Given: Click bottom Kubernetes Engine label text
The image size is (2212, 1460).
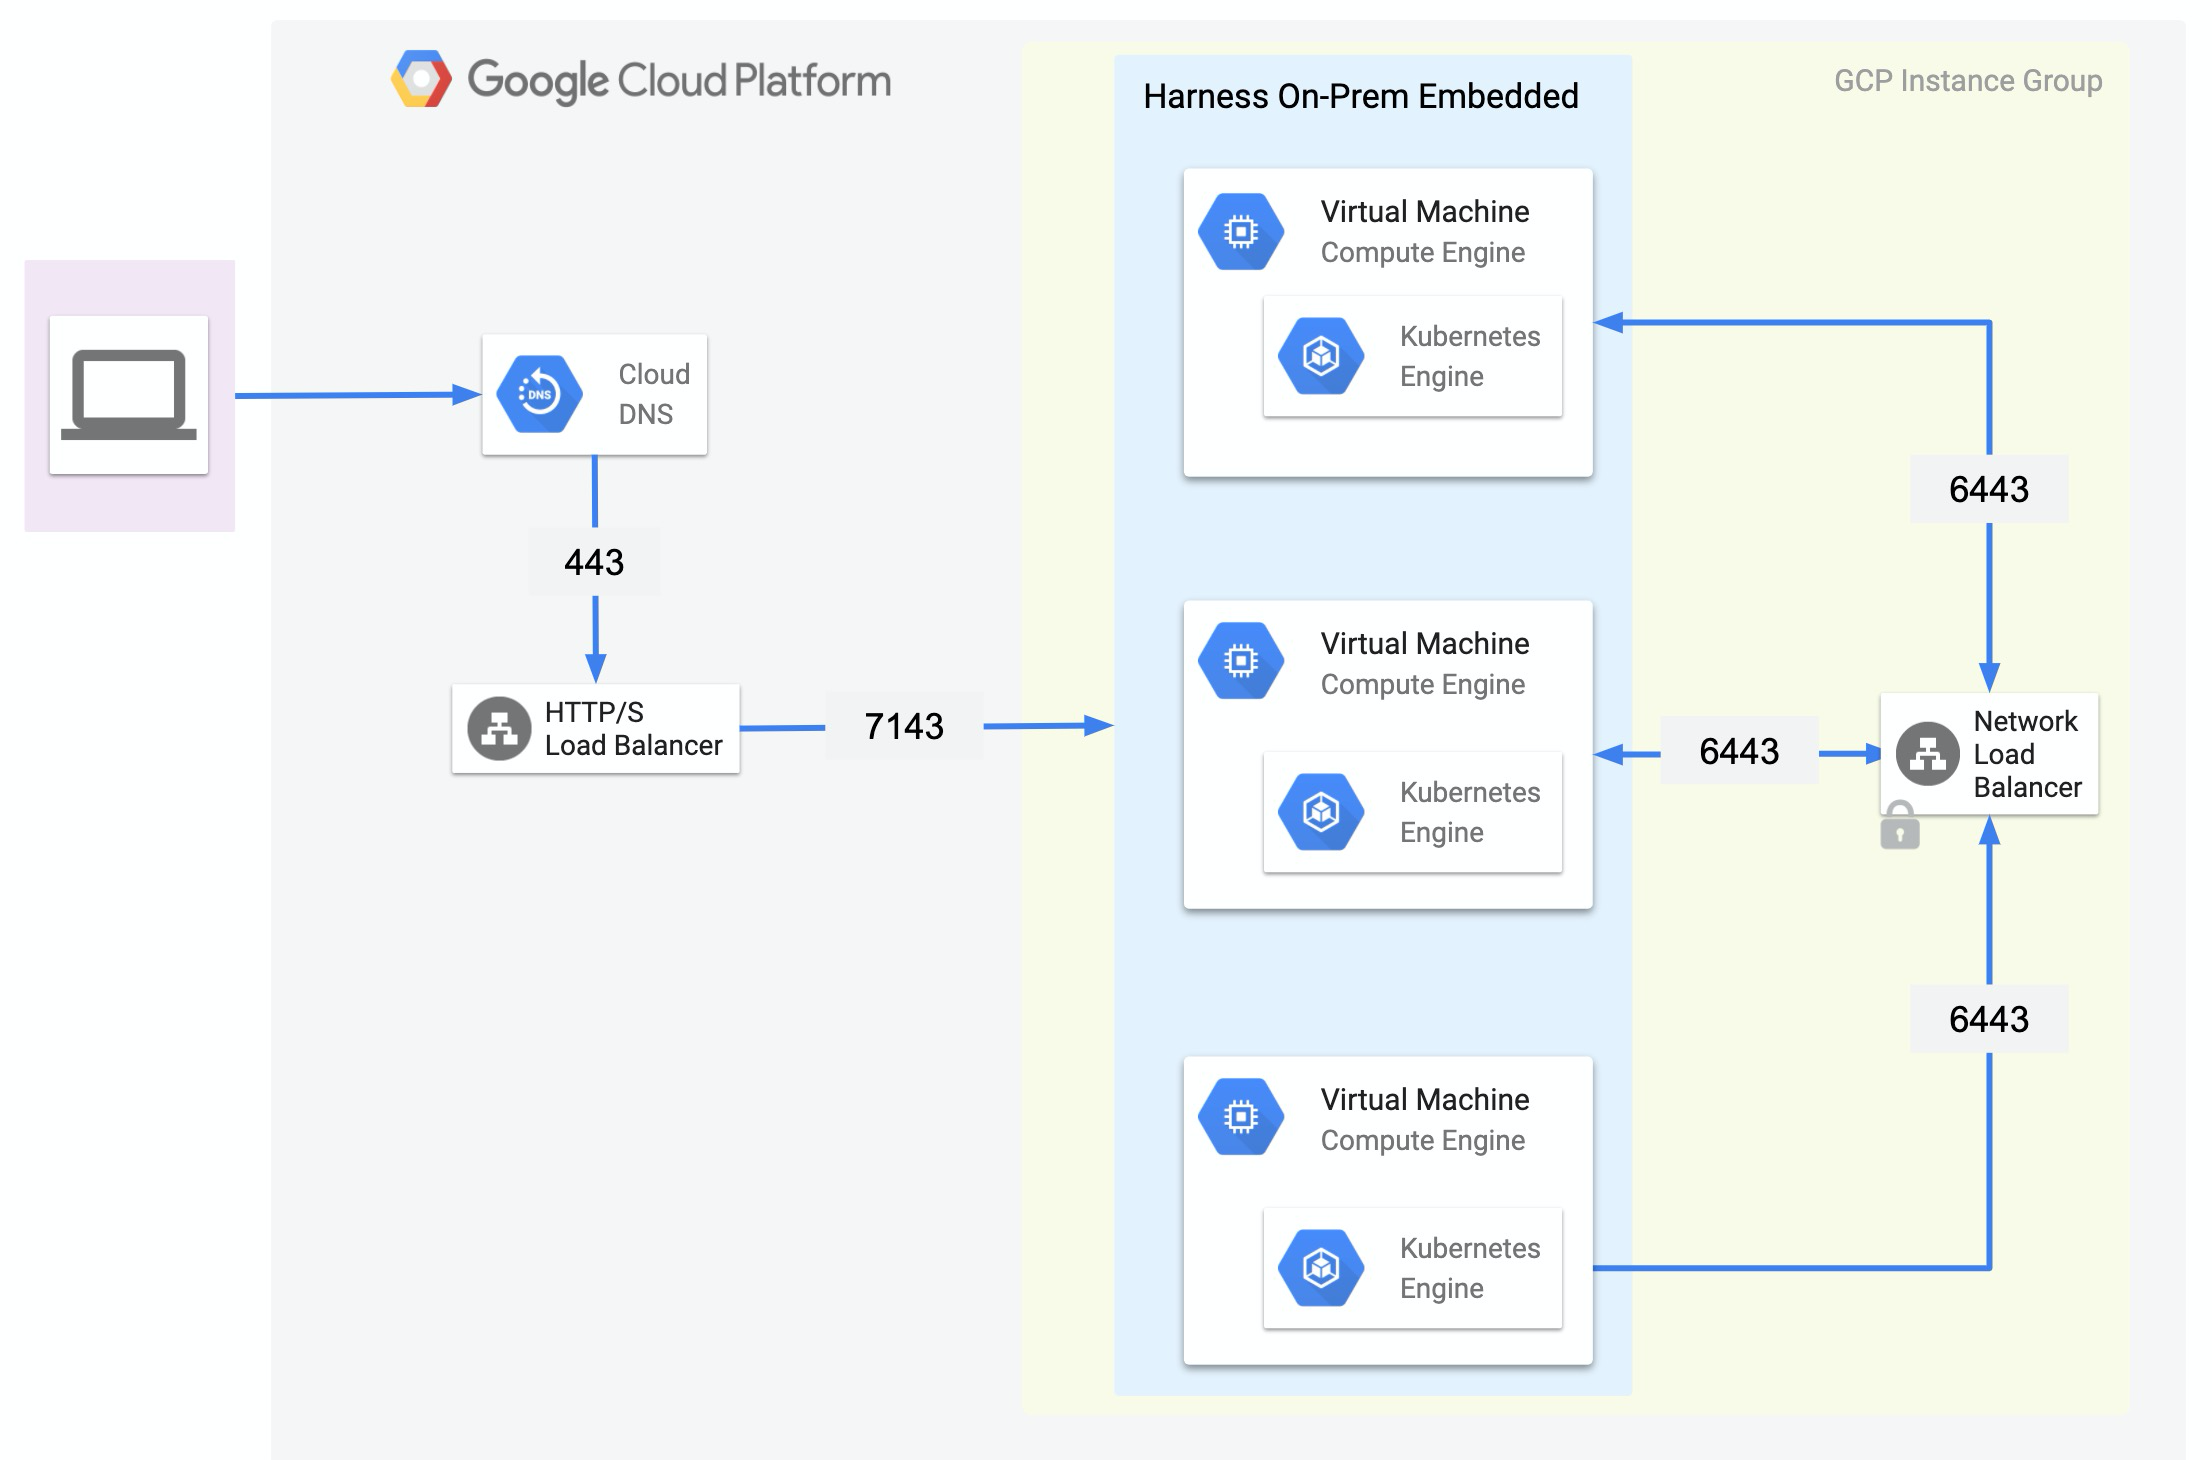Looking at the screenshot, I should click(x=1470, y=1268).
